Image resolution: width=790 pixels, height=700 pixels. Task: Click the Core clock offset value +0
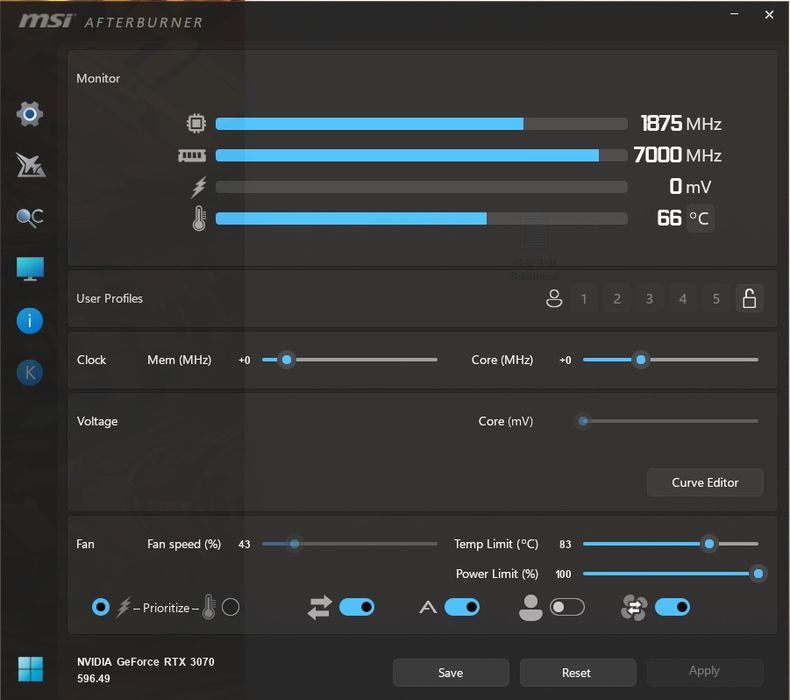pos(565,360)
